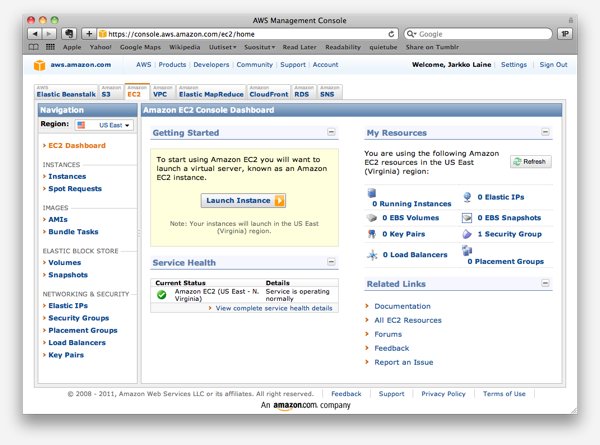The image size is (600, 445).
Task: Click the Elastic IPs icon
Action: coord(467,198)
